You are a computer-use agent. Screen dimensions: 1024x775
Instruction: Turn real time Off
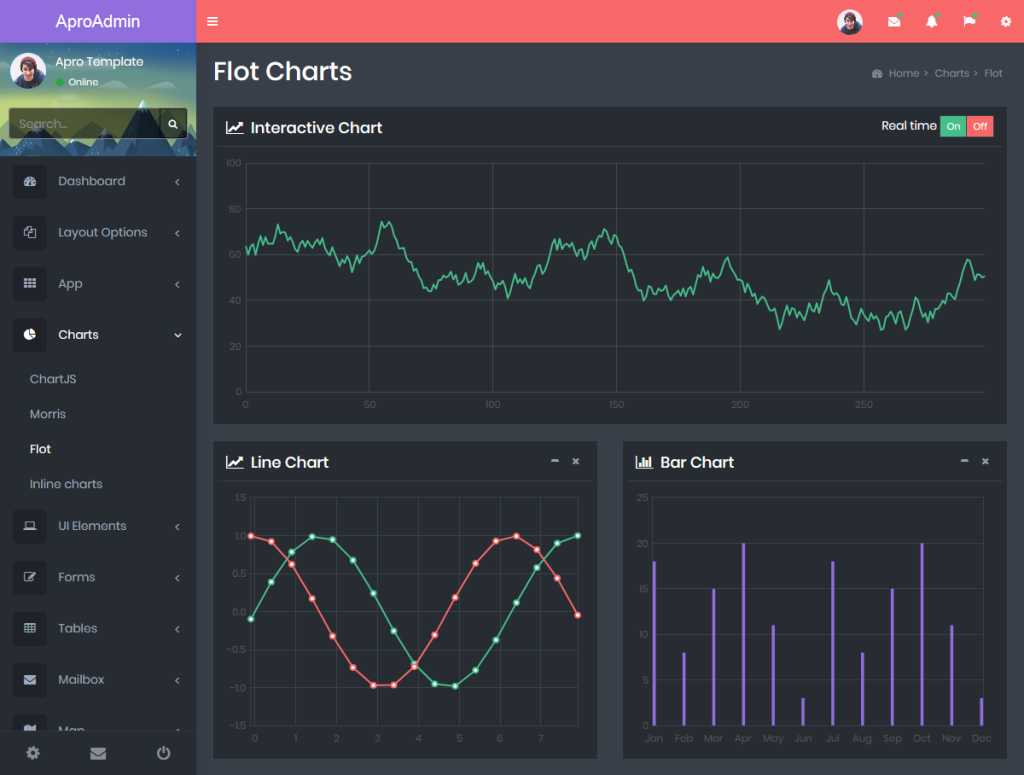980,126
